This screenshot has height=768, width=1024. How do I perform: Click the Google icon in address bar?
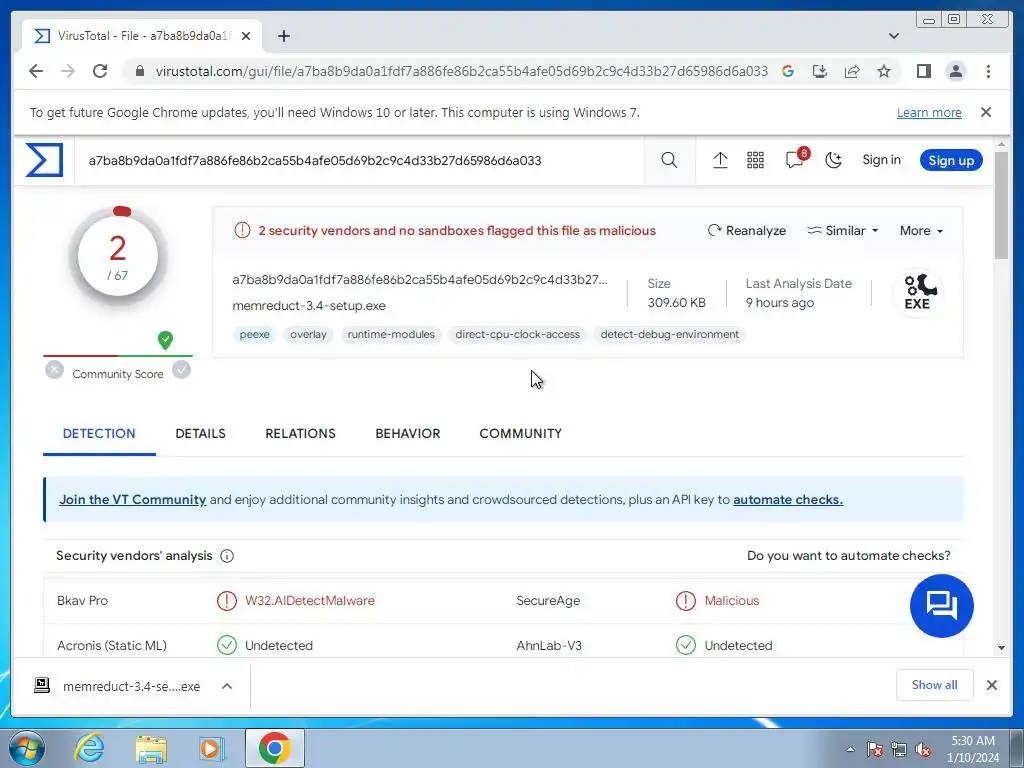788,71
